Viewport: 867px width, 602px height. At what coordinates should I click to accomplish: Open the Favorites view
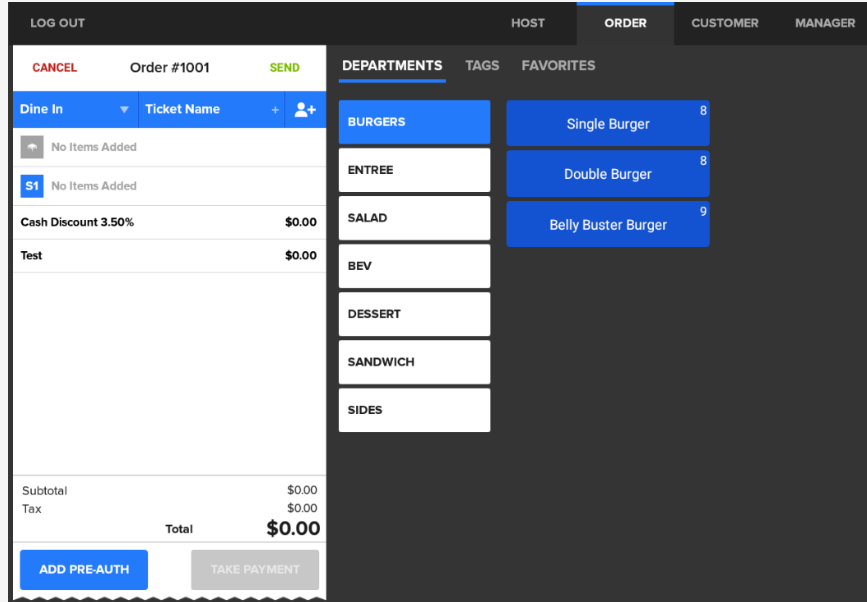[x=558, y=66]
